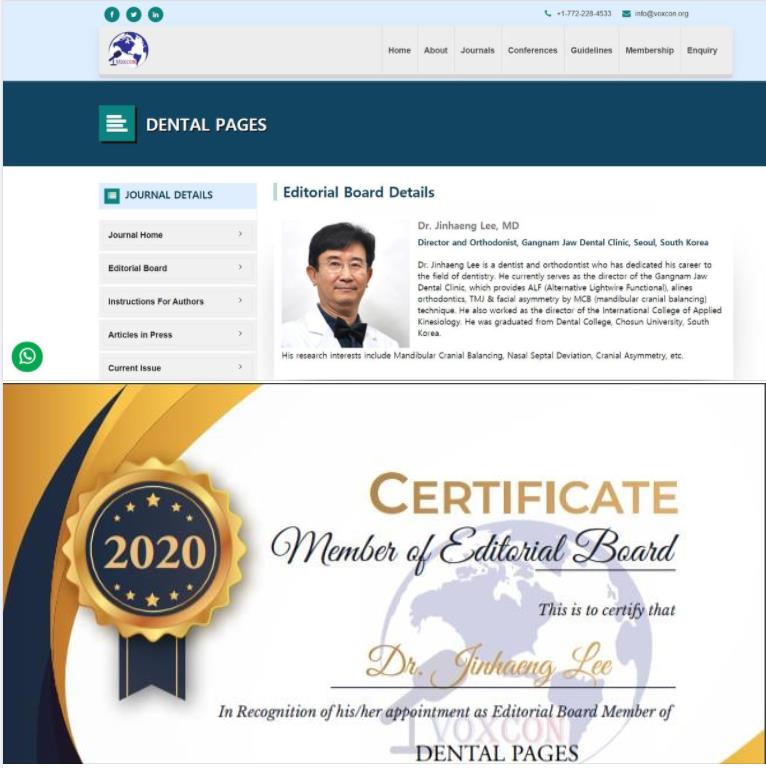
Task: Open Journal Home in sidebar
Action: click(x=177, y=235)
